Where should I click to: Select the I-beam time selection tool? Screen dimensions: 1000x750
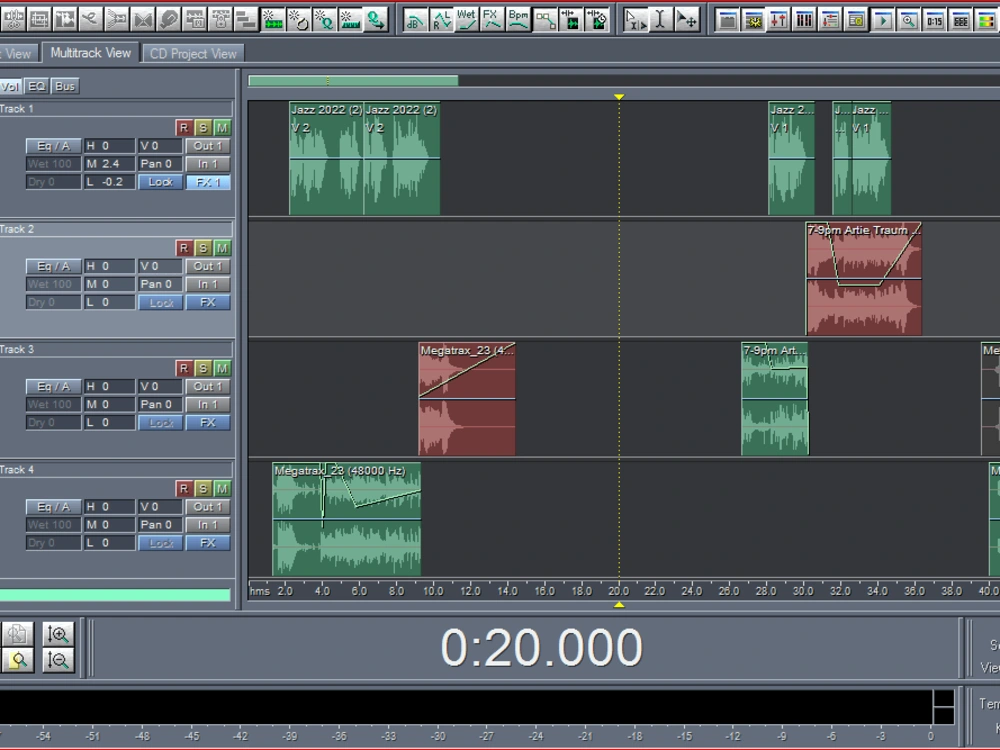(661, 19)
